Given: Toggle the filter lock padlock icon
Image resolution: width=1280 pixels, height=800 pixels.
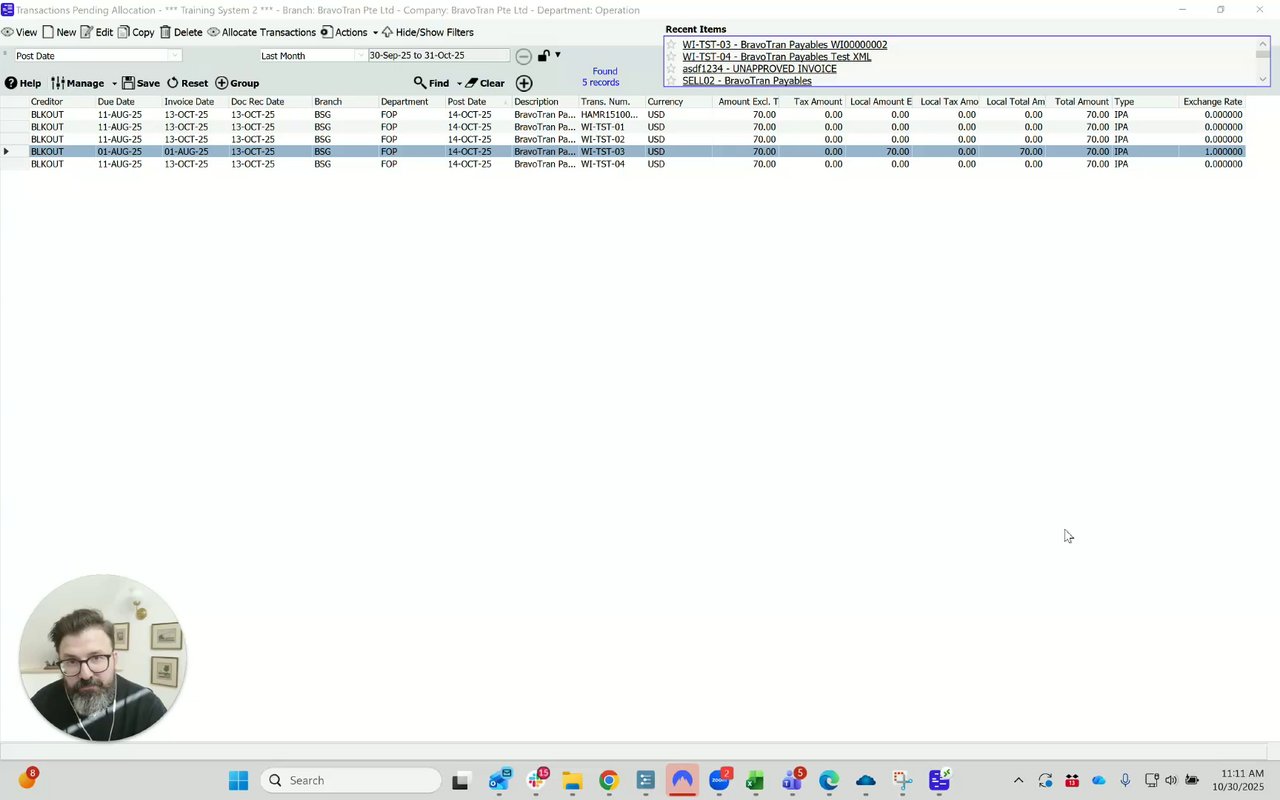Looking at the screenshot, I should [544, 56].
